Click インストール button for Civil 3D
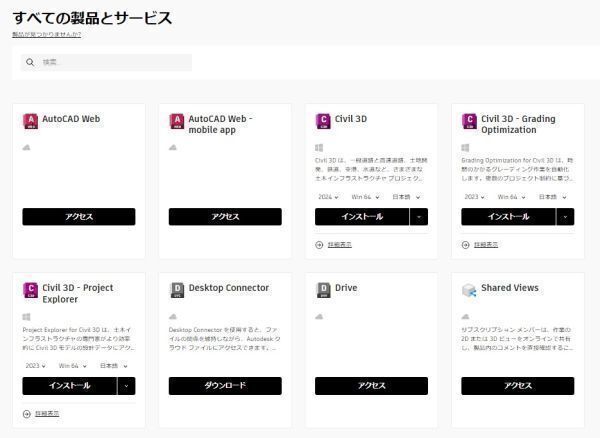 click(x=362, y=217)
